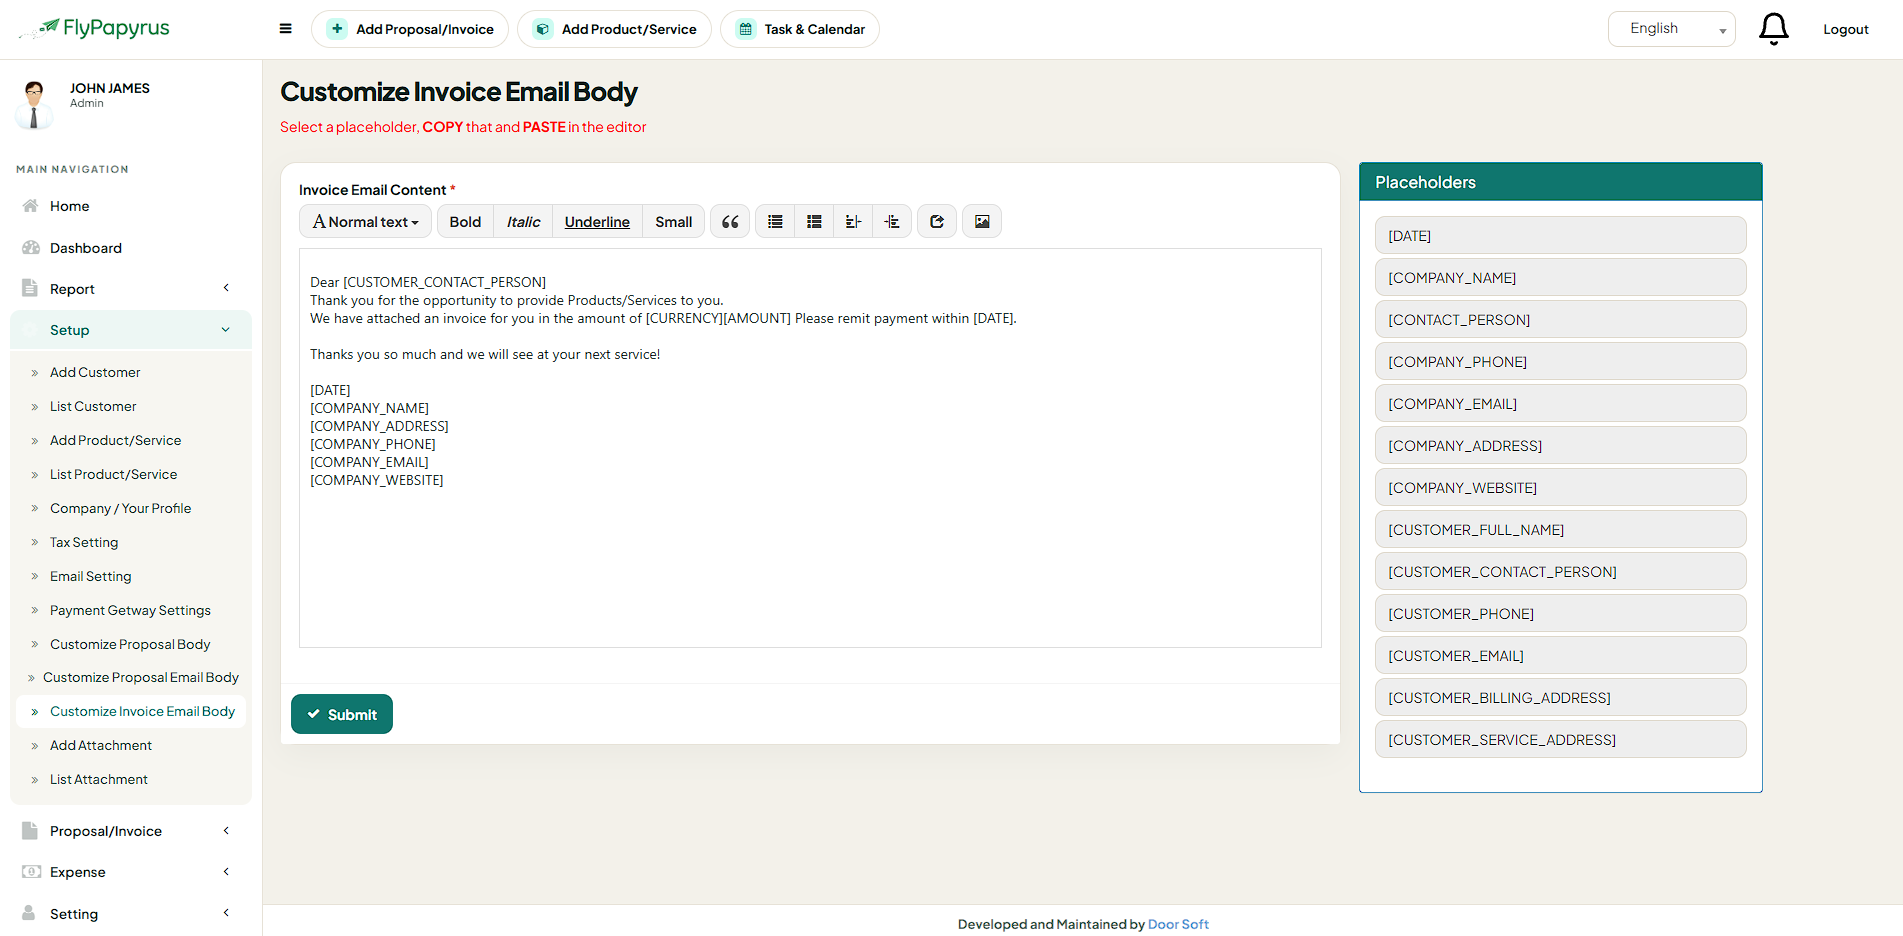
Task: Select the [CUSTOMER_FULL_NAME] placeholder
Action: tap(1560, 529)
